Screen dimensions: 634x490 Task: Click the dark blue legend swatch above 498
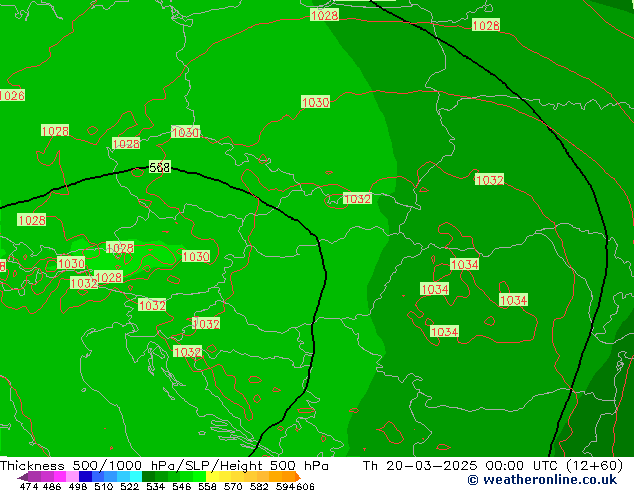pyautogui.click(x=85, y=476)
